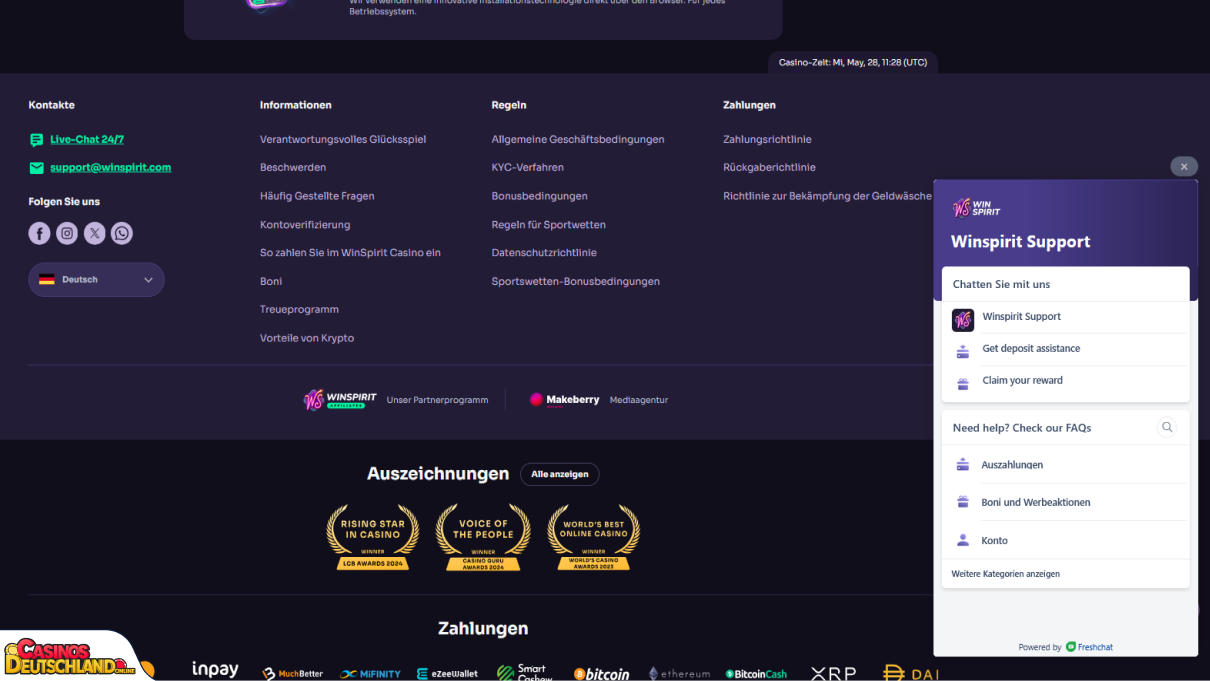Close the Winspirit Support chat widget
Viewport: 1210px width, 681px height.
[1184, 167]
